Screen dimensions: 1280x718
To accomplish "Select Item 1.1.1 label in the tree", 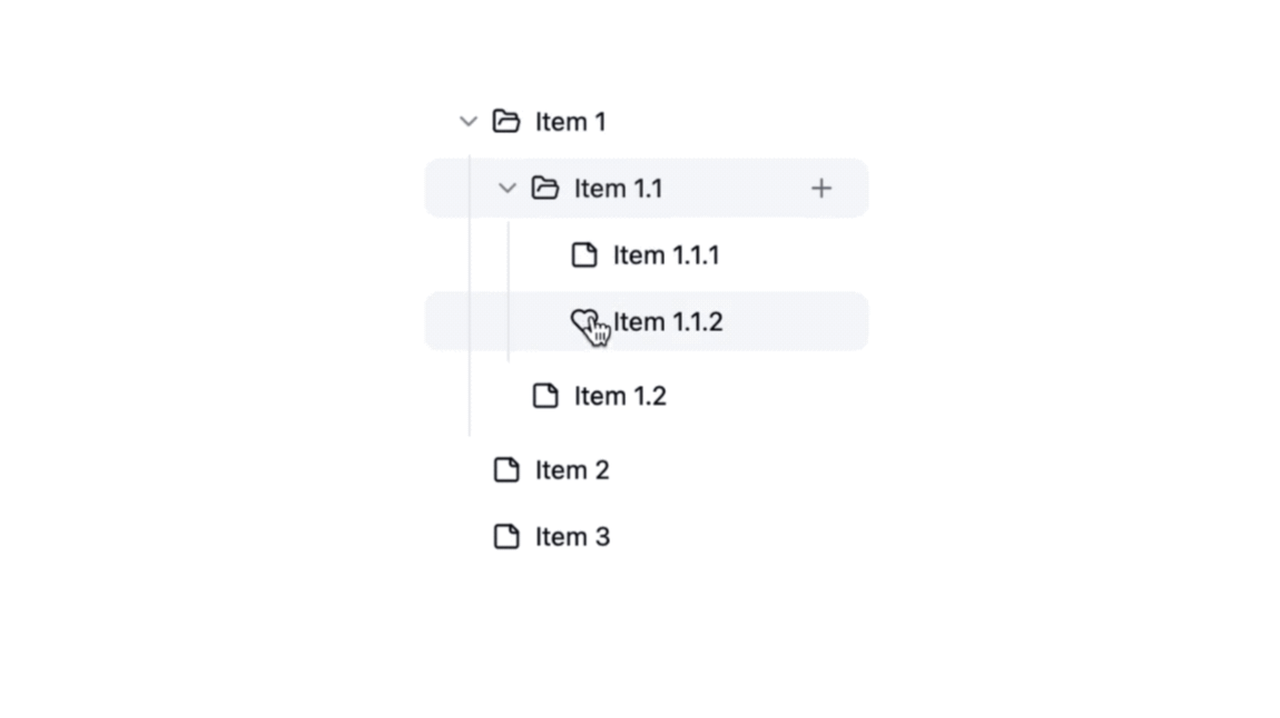I will click(x=666, y=255).
